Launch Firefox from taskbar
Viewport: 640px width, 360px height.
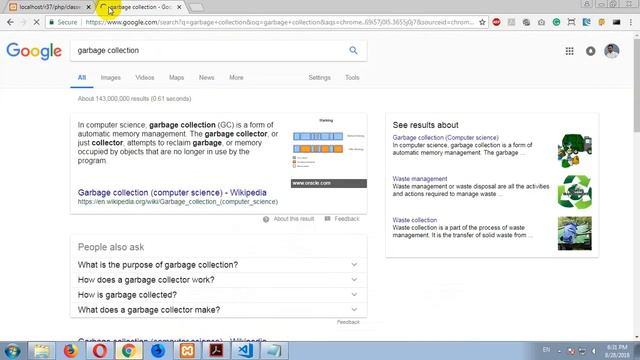pyautogui.click(x=70, y=351)
